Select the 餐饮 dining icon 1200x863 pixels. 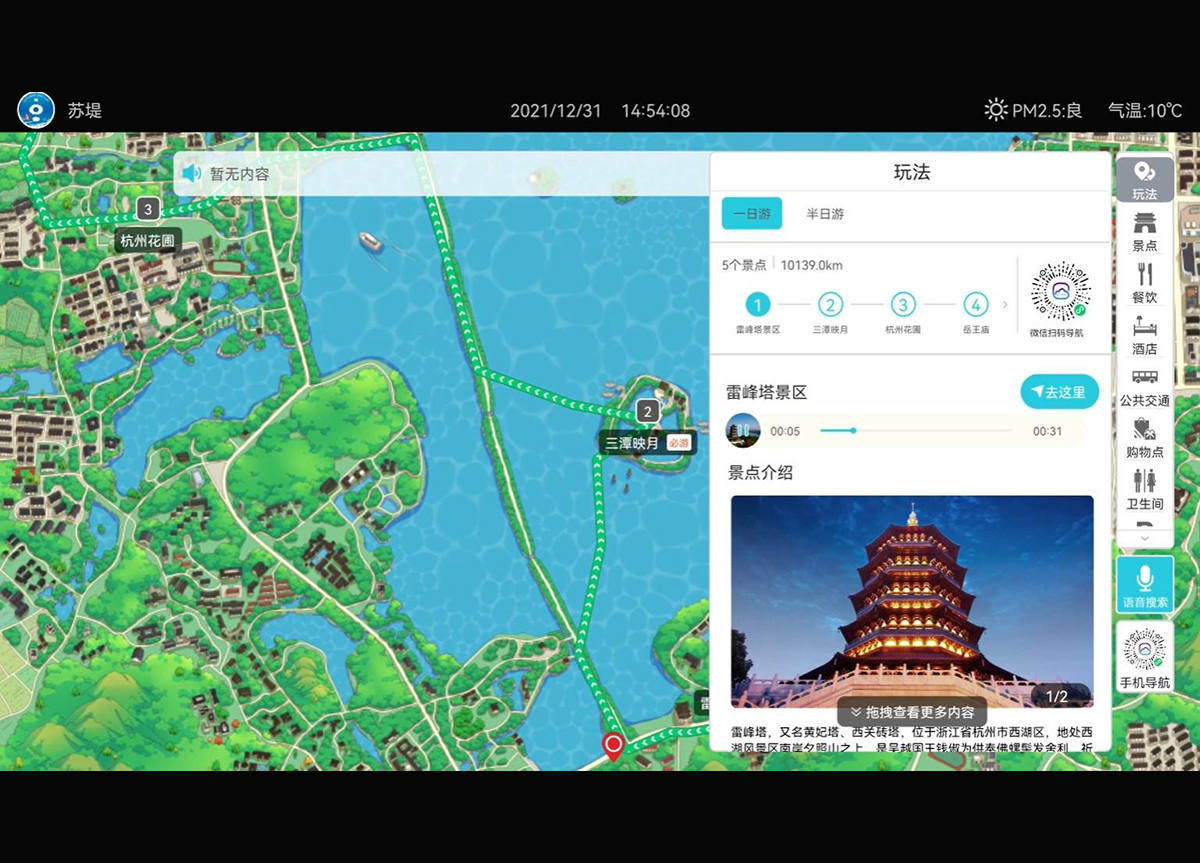1144,283
